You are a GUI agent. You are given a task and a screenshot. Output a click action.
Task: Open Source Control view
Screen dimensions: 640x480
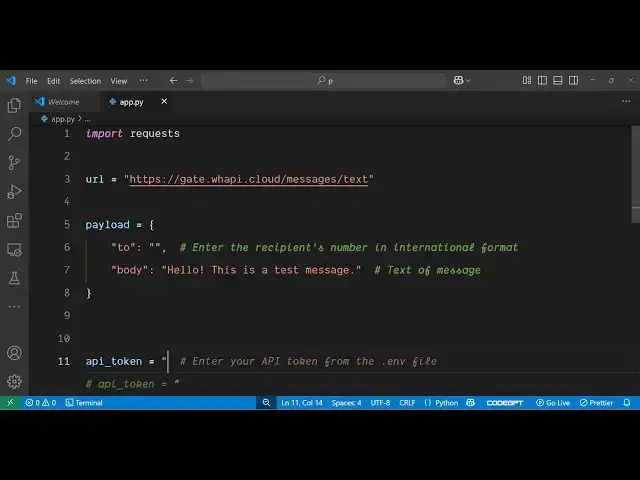coord(14,162)
